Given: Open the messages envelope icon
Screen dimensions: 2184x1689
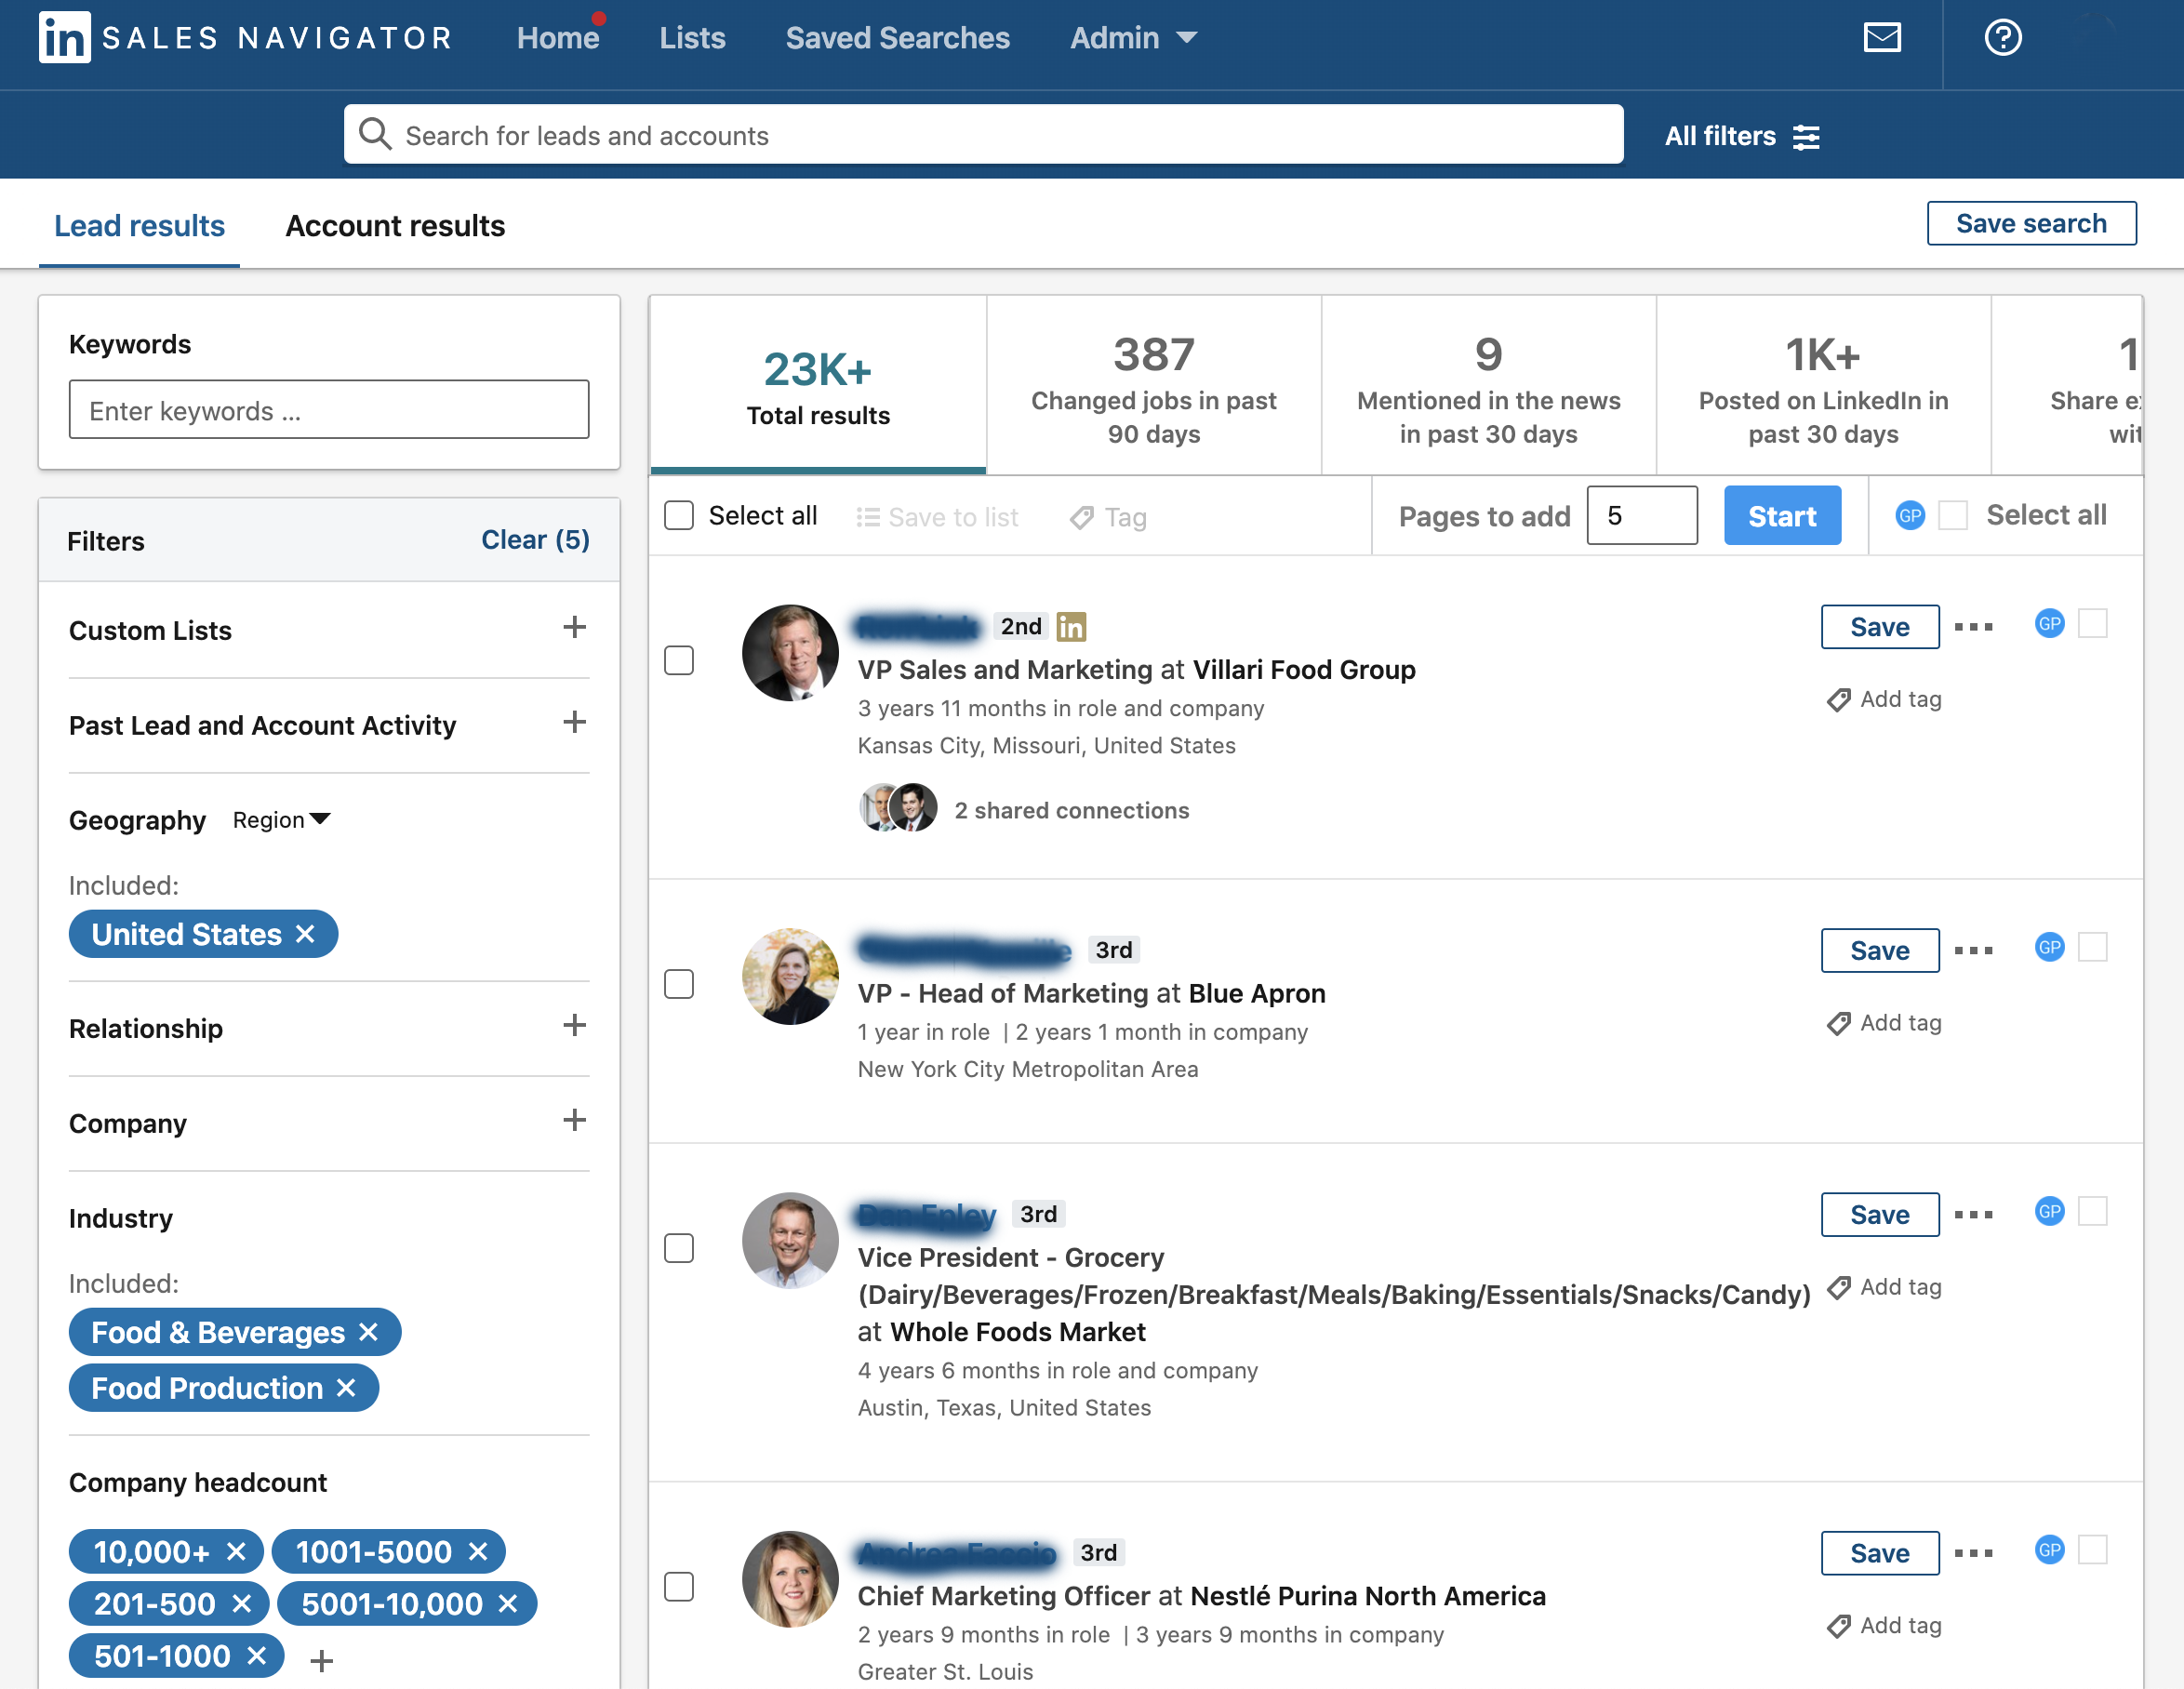Looking at the screenshot, I should point(1882,38).
